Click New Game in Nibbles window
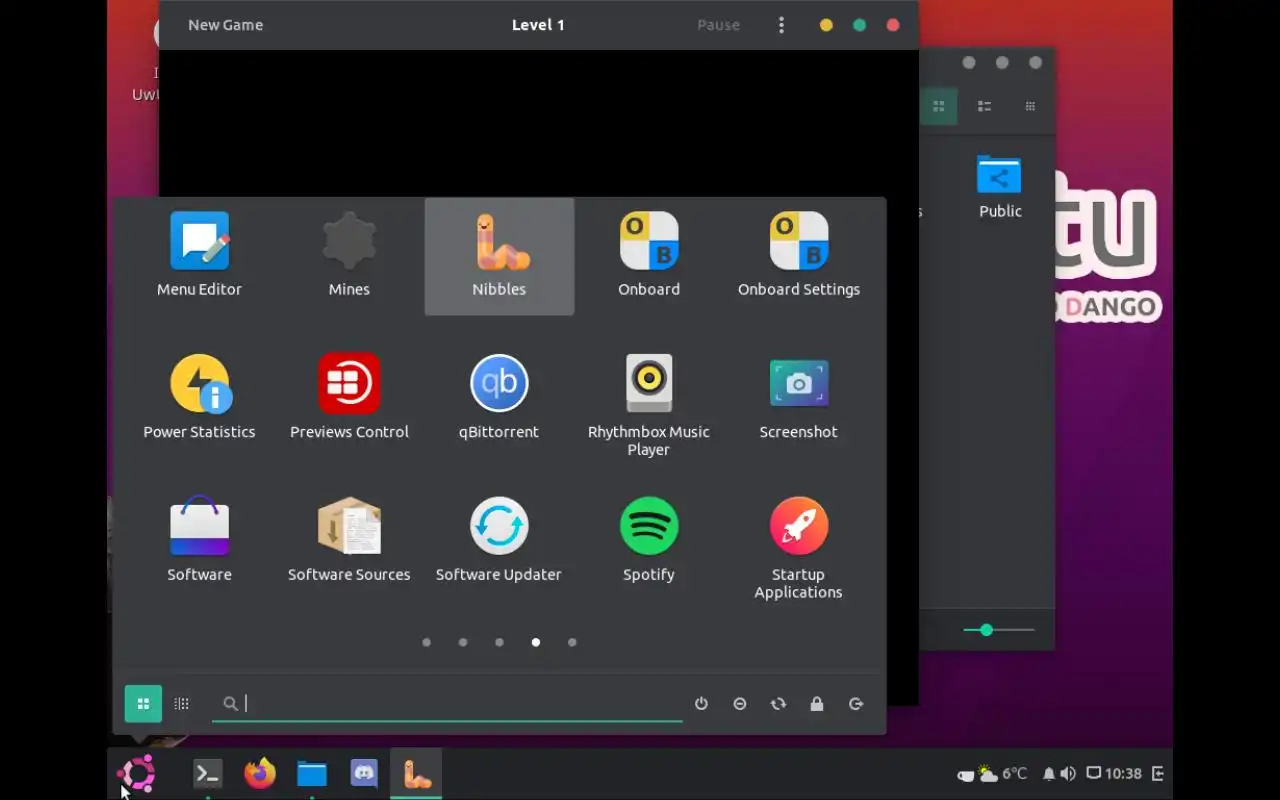The width and height of the screenshot is (1280, 800). coord(226,25)
